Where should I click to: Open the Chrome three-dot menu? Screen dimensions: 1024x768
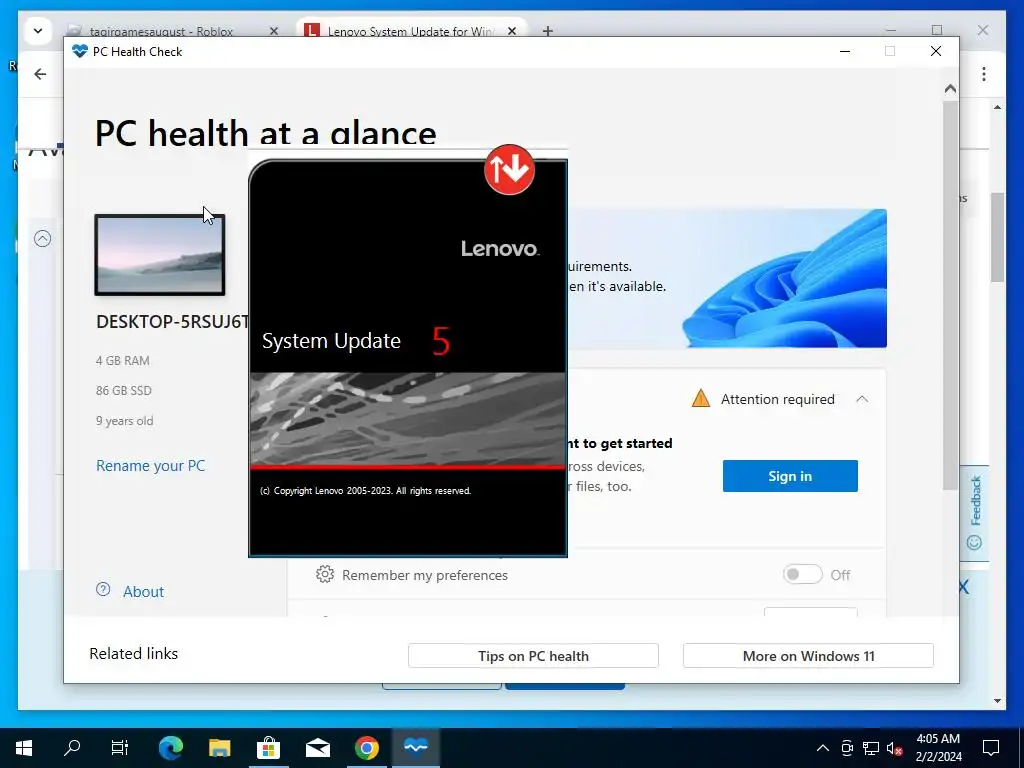[984, 74]
